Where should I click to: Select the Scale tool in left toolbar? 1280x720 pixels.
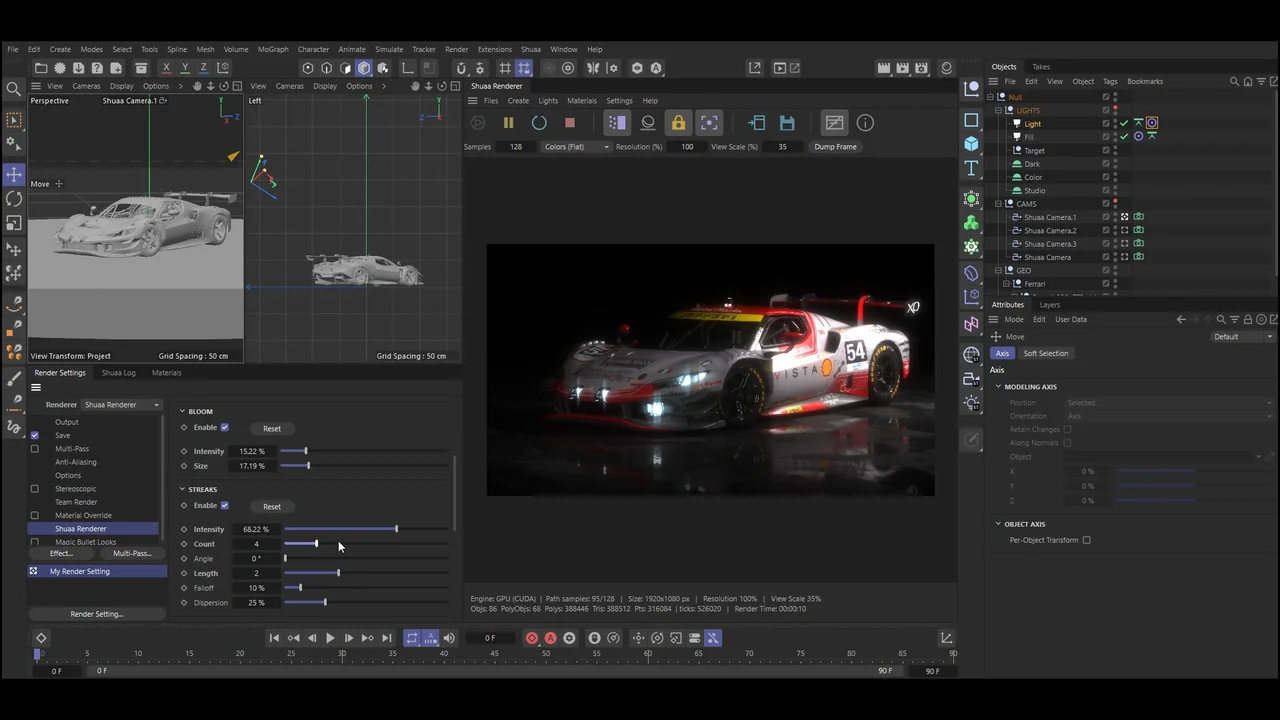pos(14,223)
